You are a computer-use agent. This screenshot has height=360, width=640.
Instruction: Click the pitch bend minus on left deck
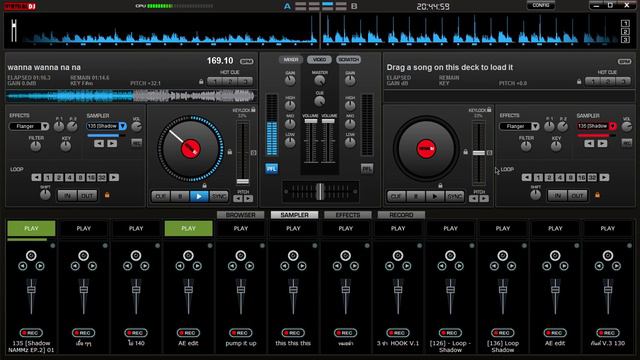[x=238, y=199]
